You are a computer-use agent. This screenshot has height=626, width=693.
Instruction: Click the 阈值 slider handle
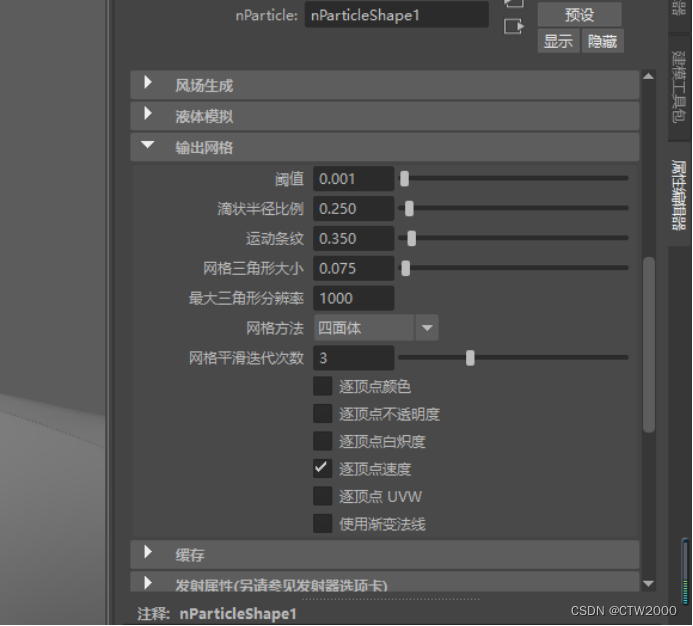404,179
